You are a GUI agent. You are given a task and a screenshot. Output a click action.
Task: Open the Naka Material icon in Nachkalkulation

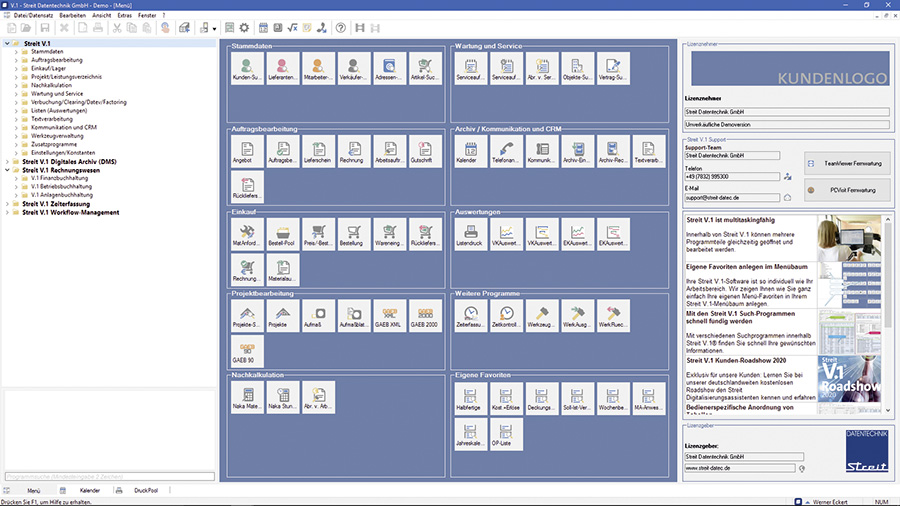[x=247, y=397]
